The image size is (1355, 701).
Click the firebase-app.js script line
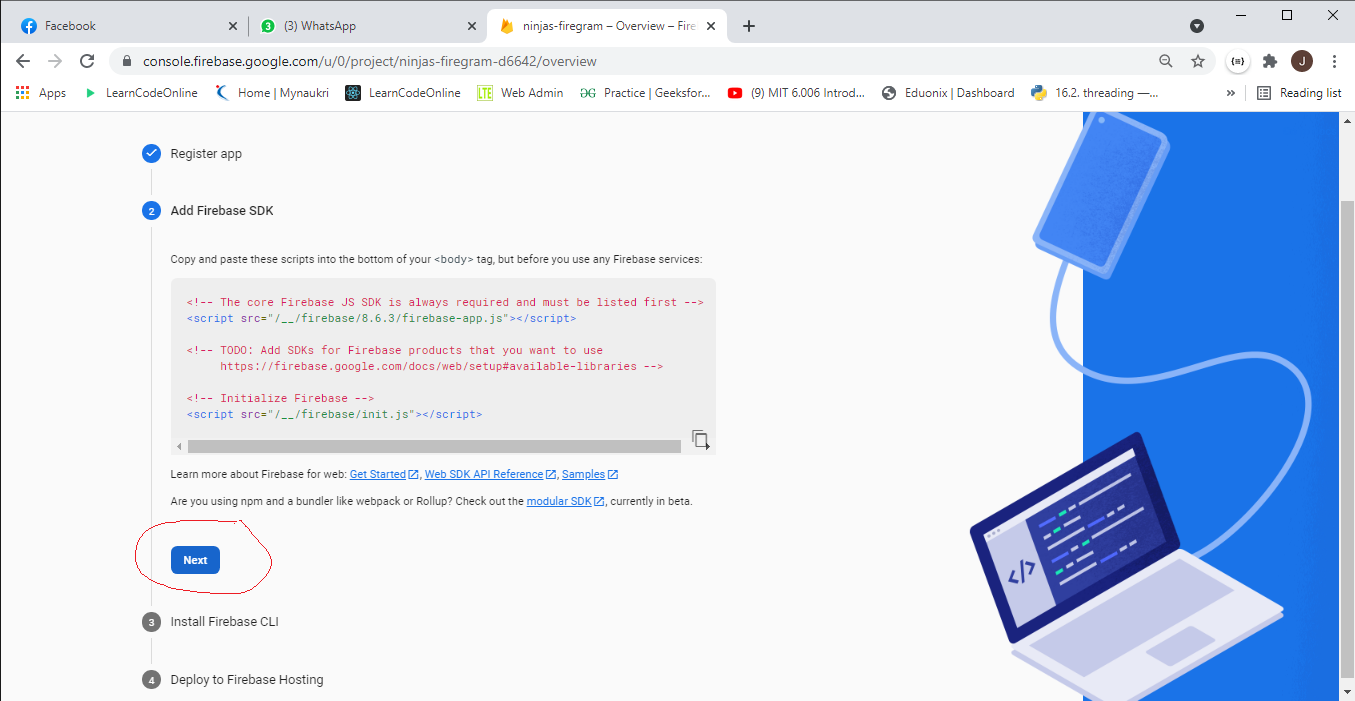click(x=381, y=318)
